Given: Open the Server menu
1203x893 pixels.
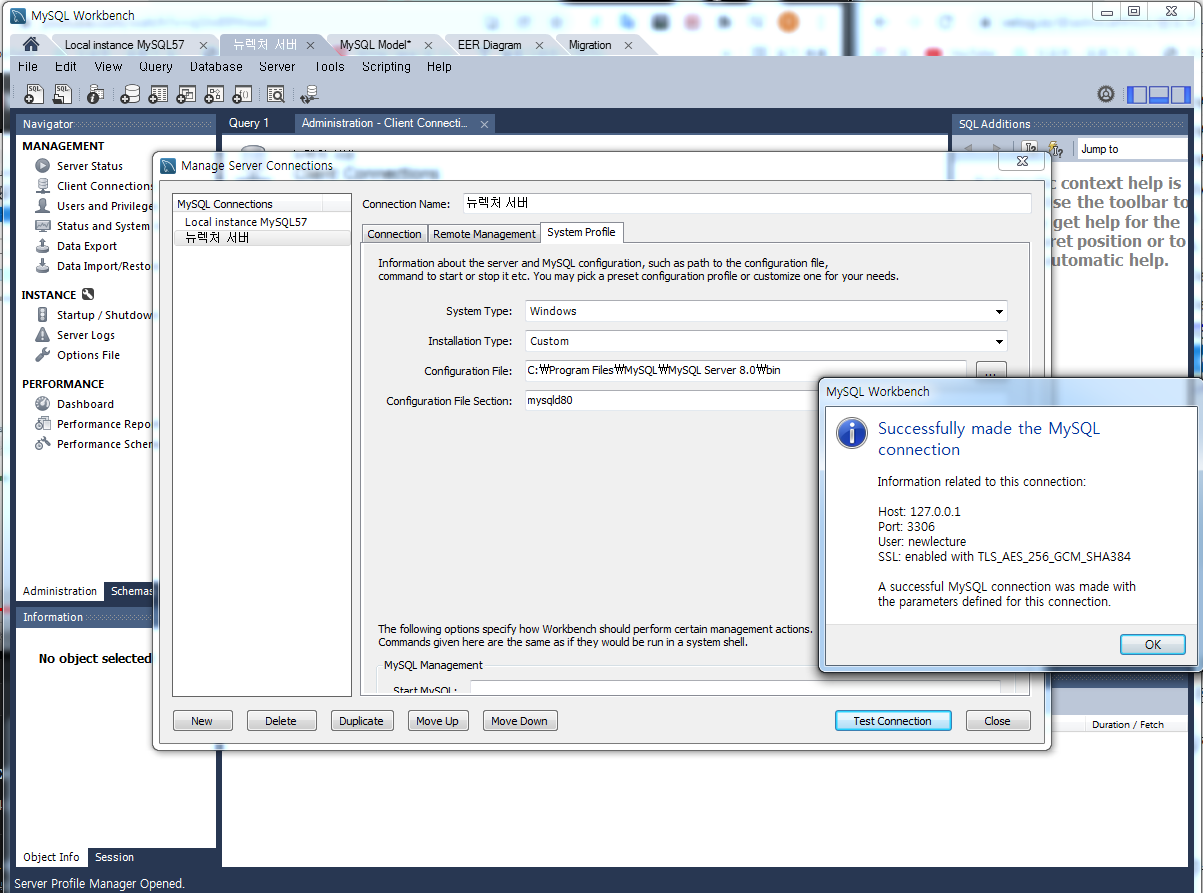Looking at the screenshot, I should pos(277,67).
